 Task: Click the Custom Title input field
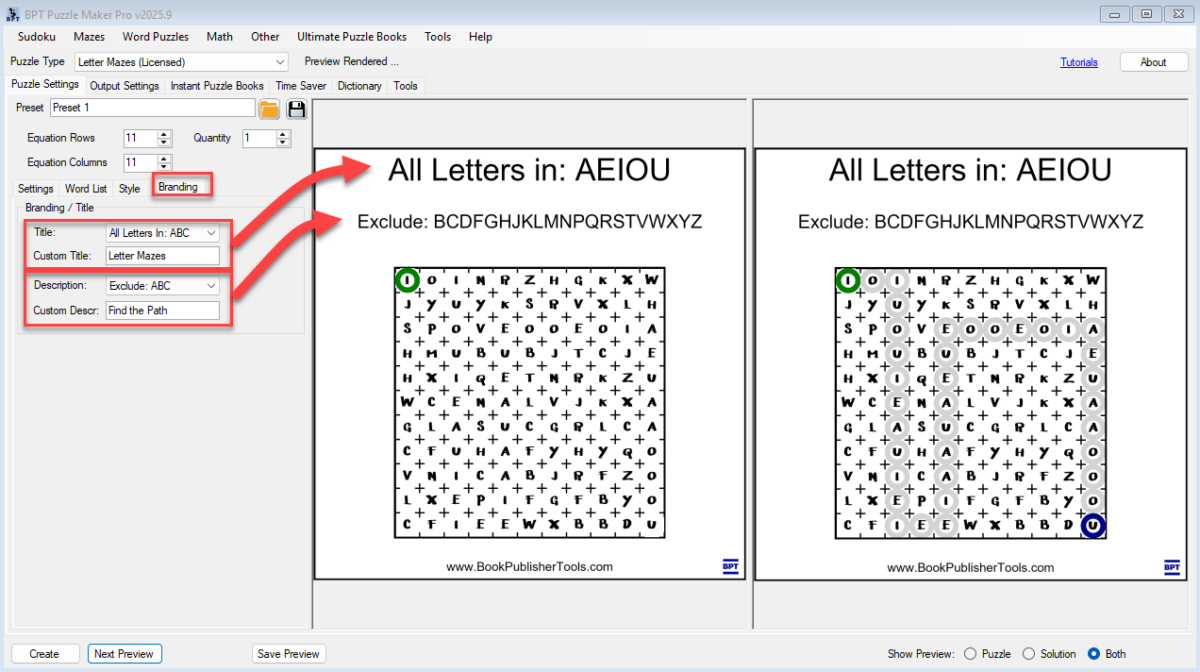pyautogui.click(x=163, y=255)
